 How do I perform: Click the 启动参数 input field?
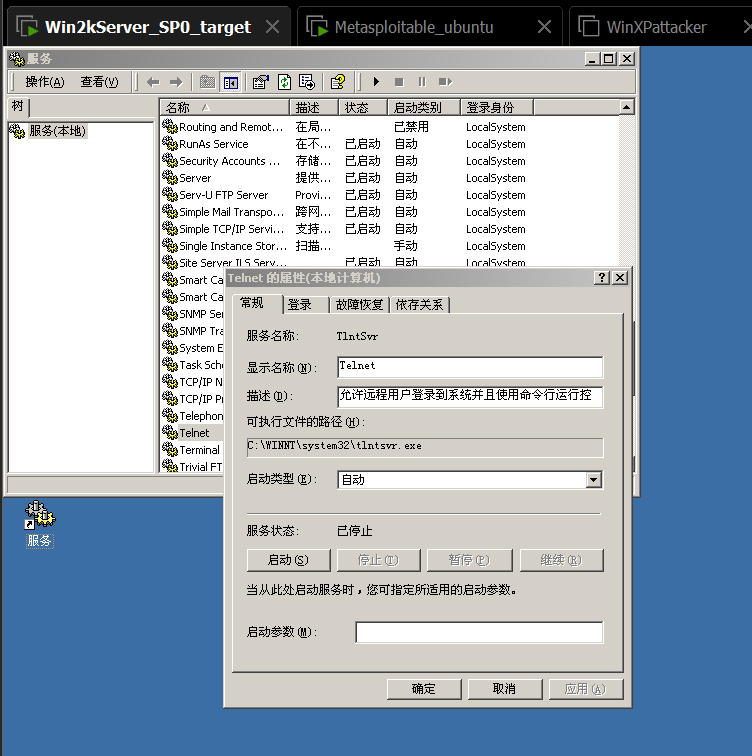[479, 632]
